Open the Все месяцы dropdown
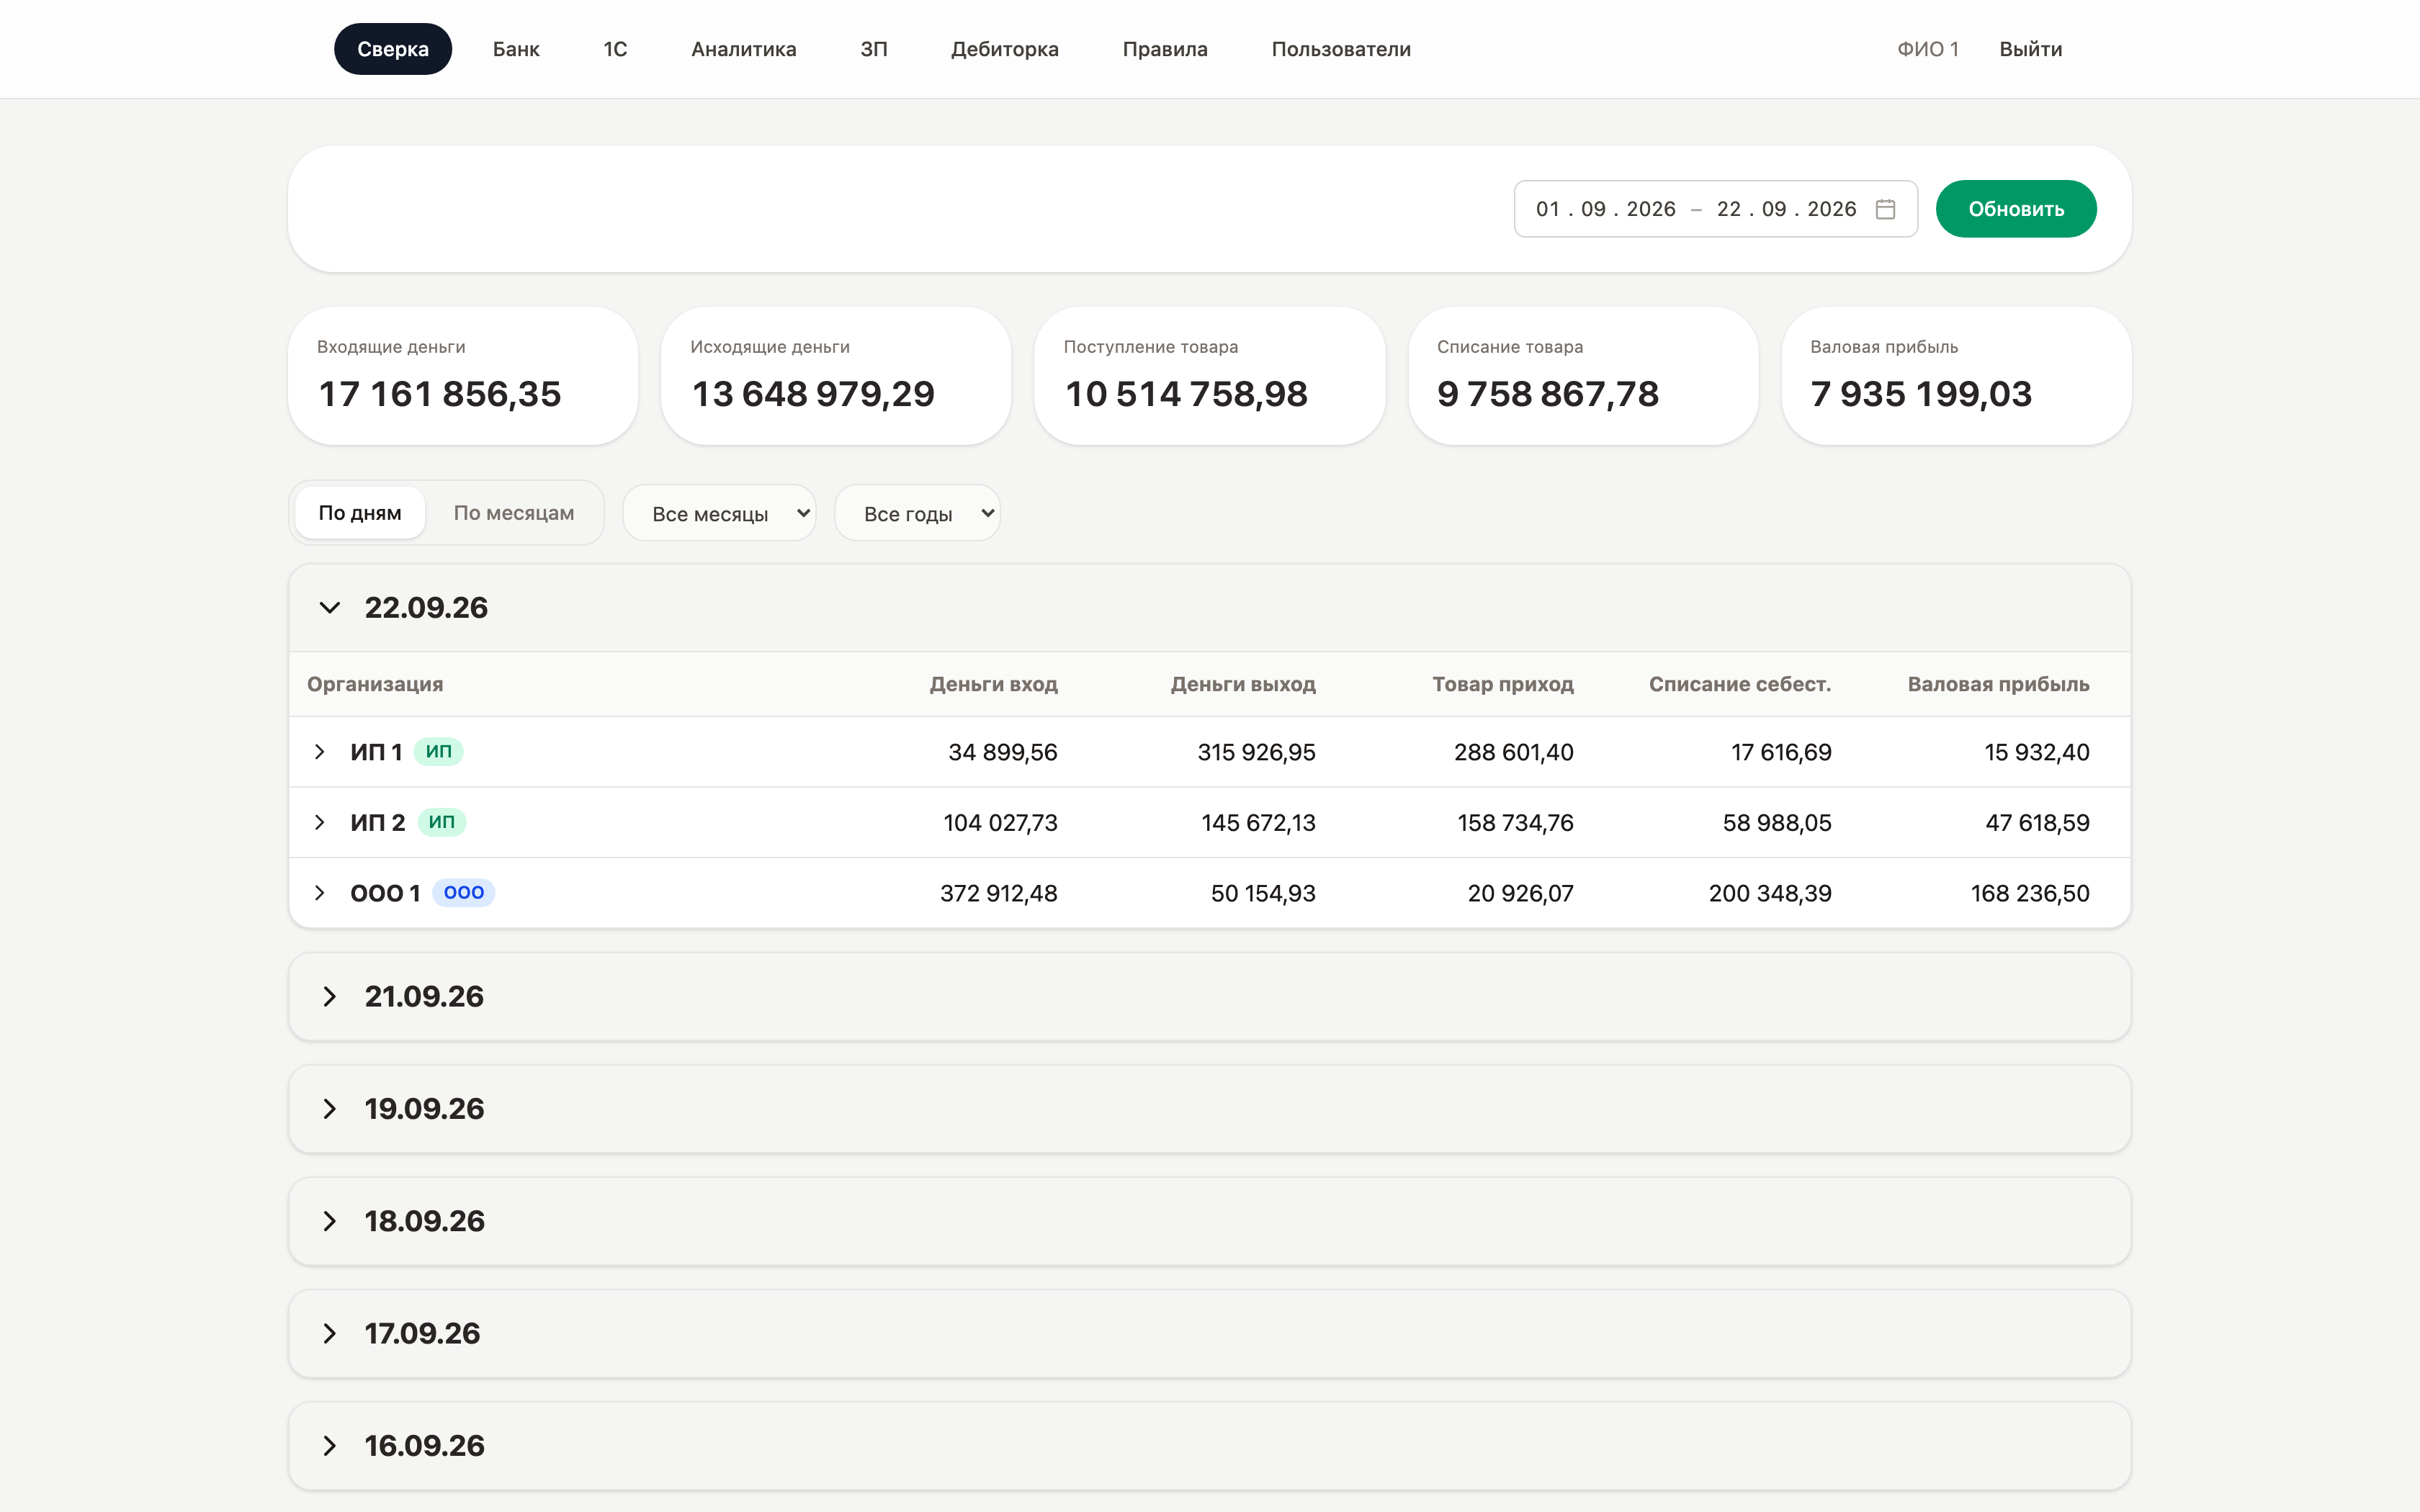Screen dimensions: 2420x1512 pyautogui.click(x=719, y=513)
